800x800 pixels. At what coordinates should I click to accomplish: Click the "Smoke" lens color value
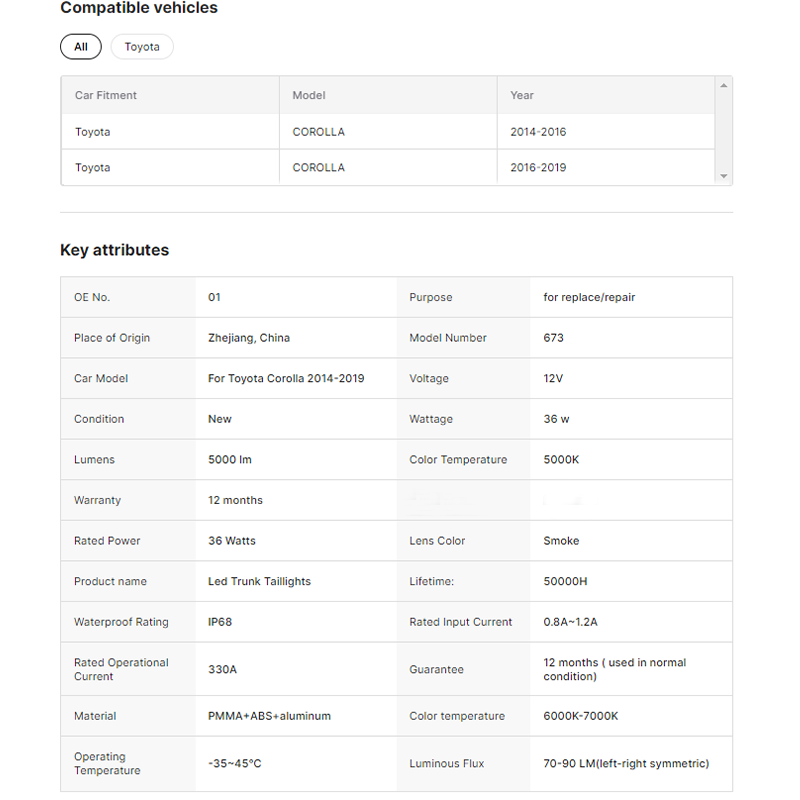[x=561, y=541]
